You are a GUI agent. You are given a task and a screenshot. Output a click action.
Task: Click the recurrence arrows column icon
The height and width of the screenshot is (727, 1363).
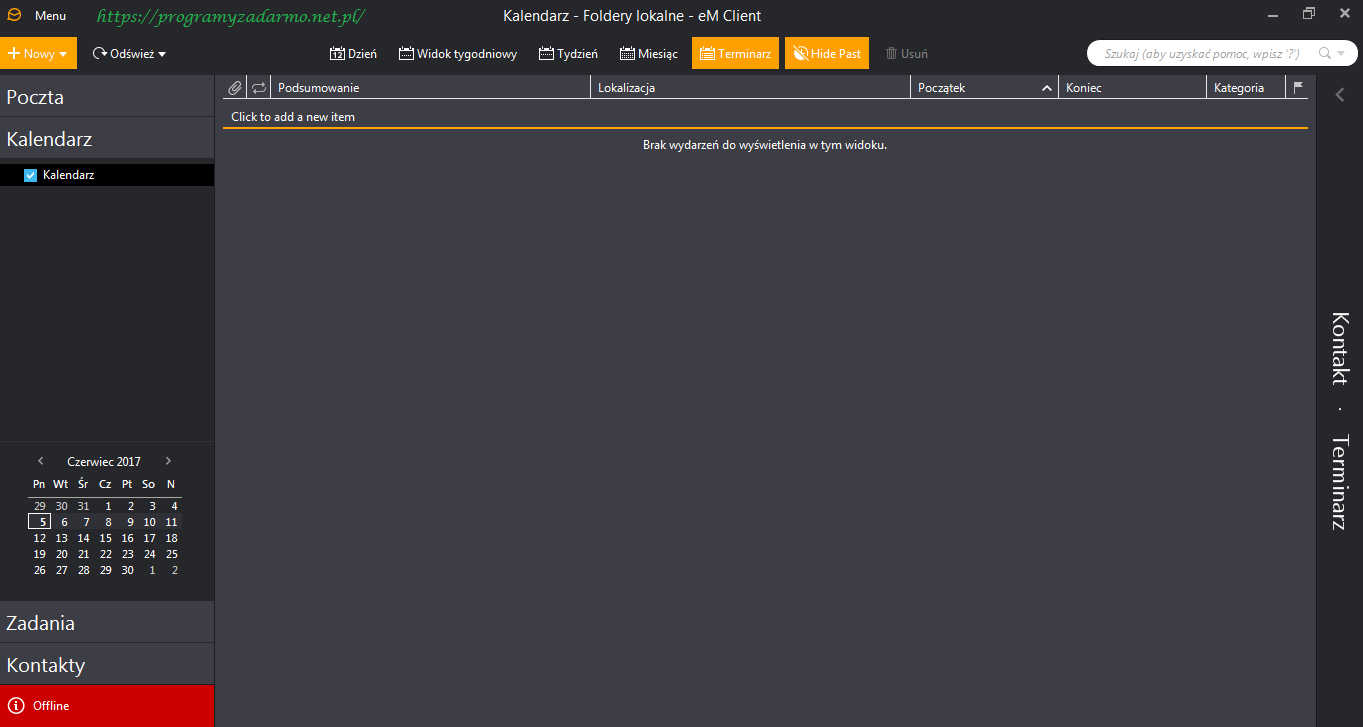(x=259, y=88)
